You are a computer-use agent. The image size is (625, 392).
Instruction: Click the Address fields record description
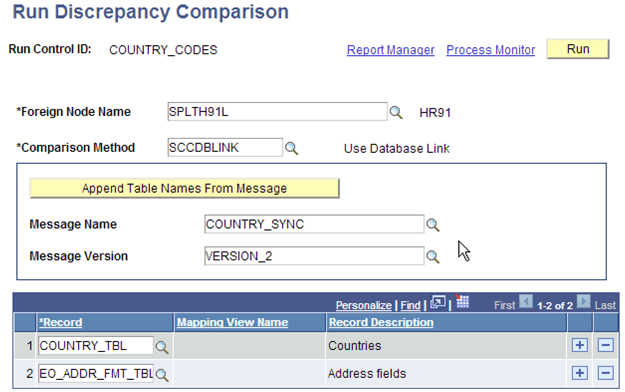(x=367, y=374)
